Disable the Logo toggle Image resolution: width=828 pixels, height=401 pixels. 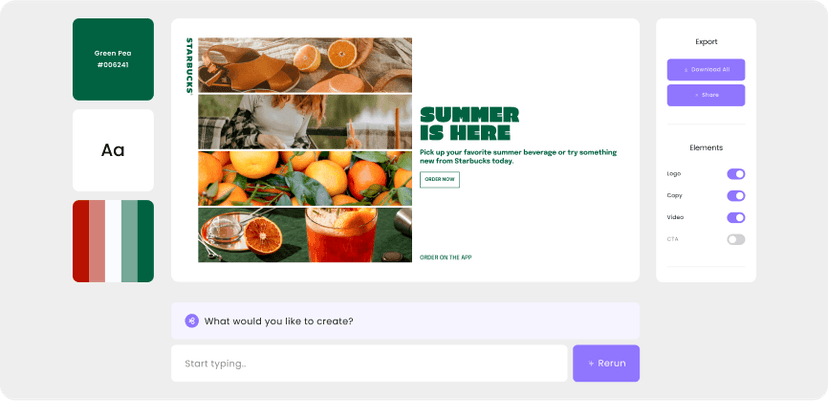click(736, 174)
